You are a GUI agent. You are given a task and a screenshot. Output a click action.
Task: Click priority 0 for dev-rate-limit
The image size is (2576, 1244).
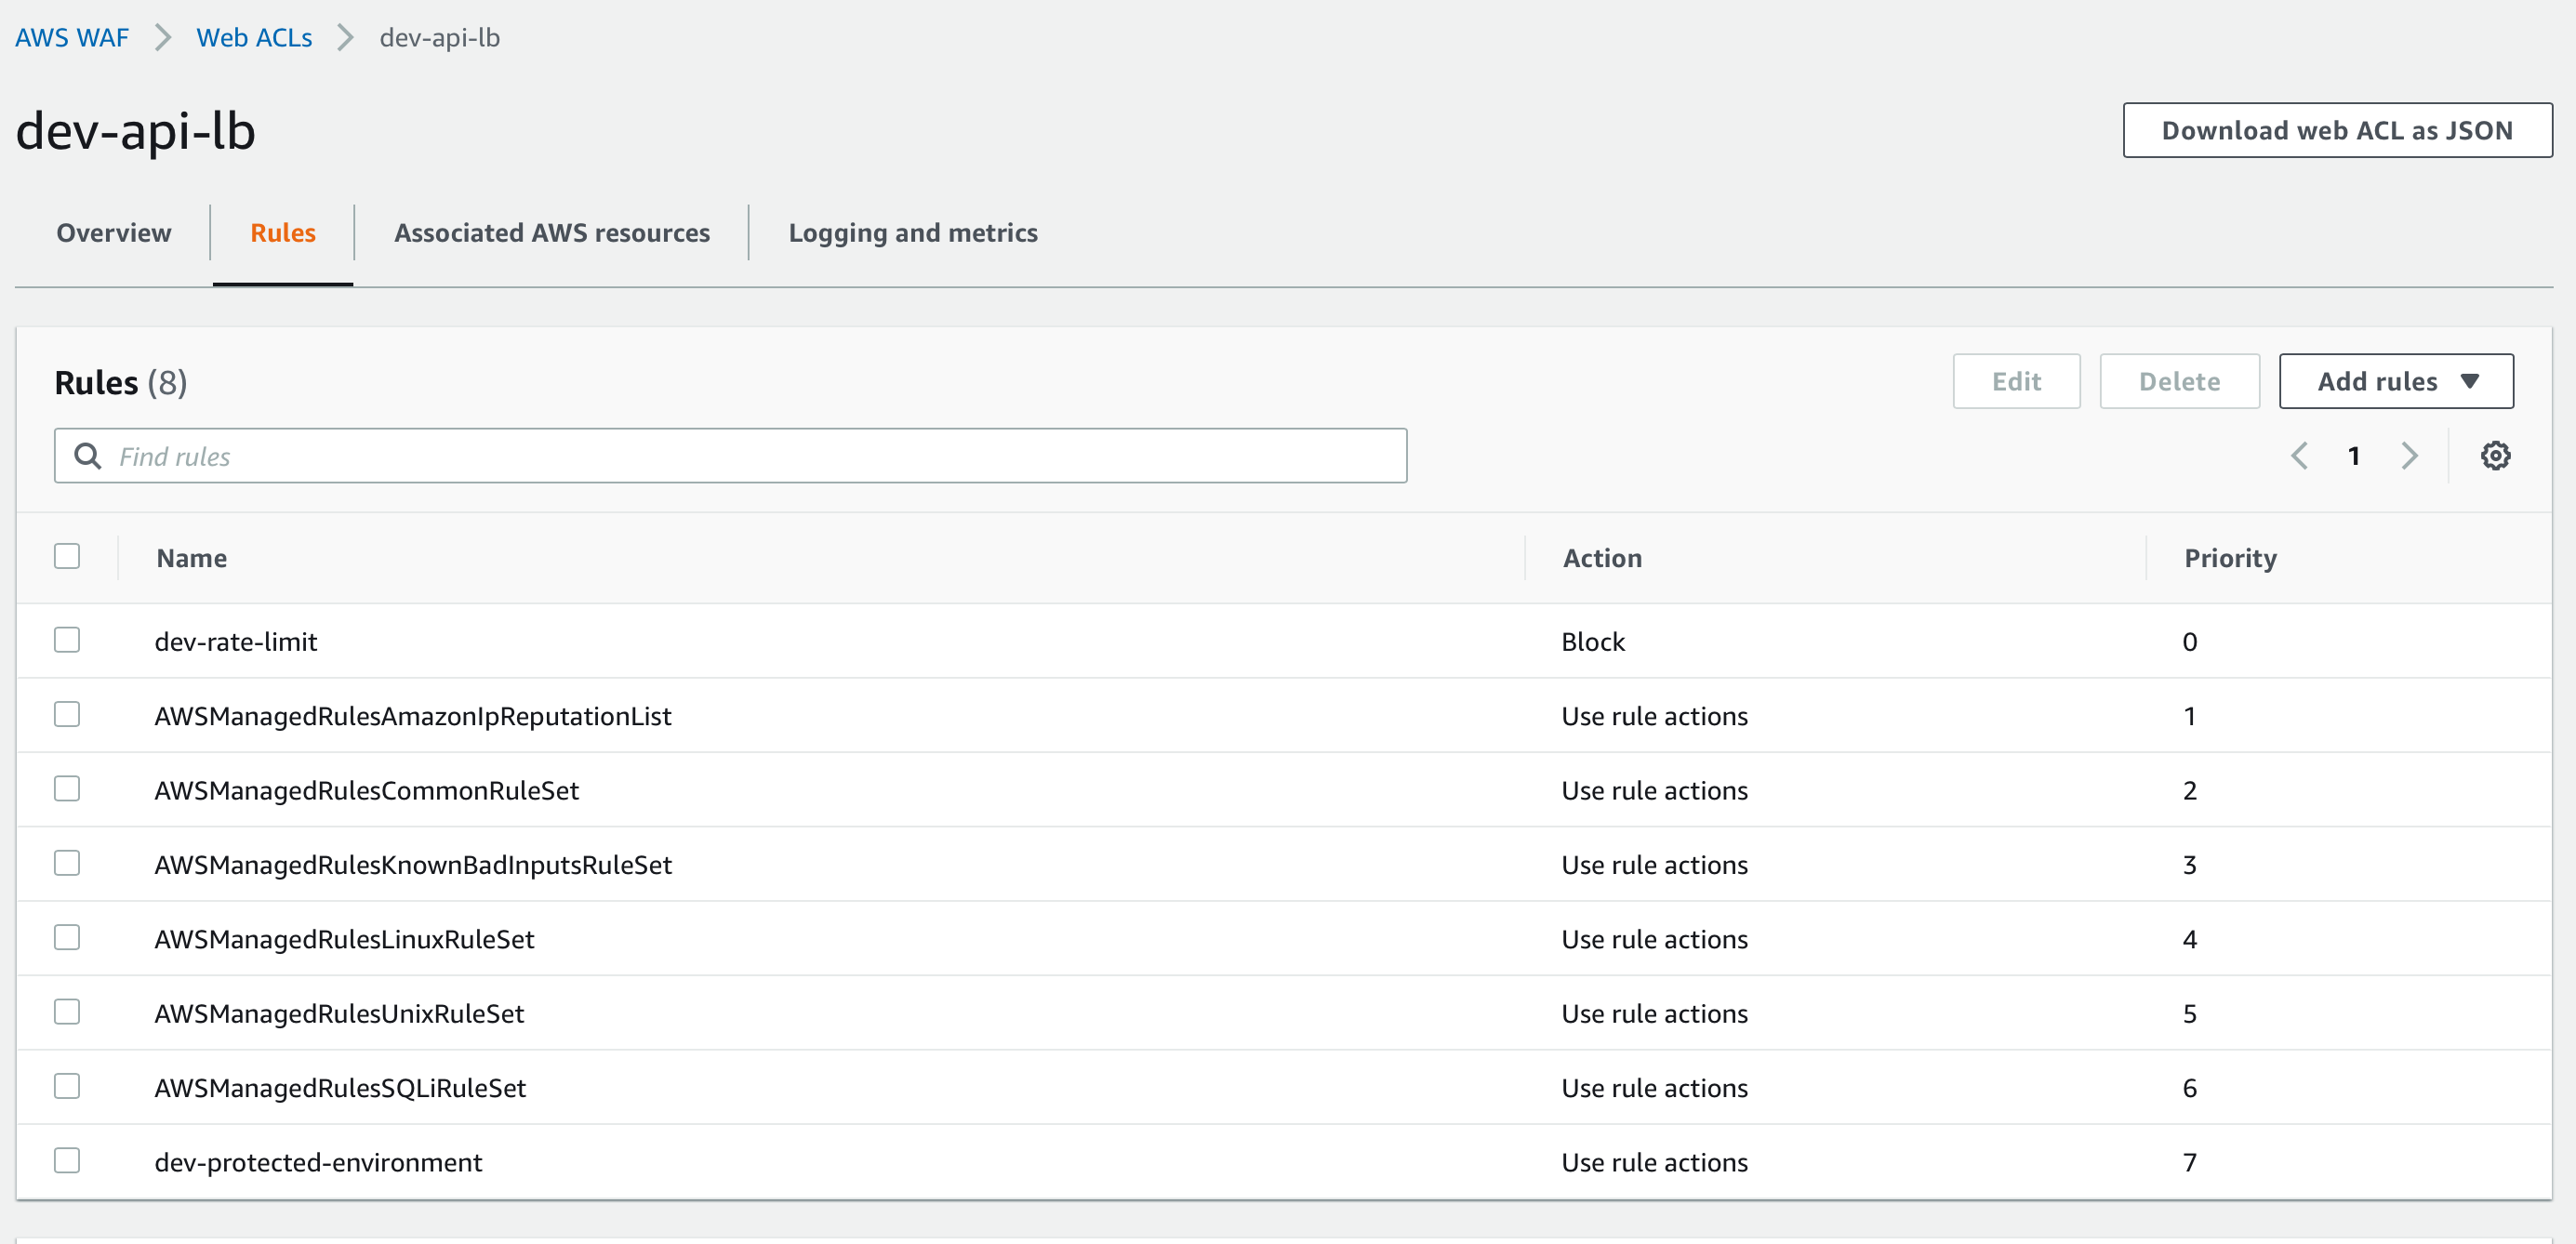[2190, 642]
